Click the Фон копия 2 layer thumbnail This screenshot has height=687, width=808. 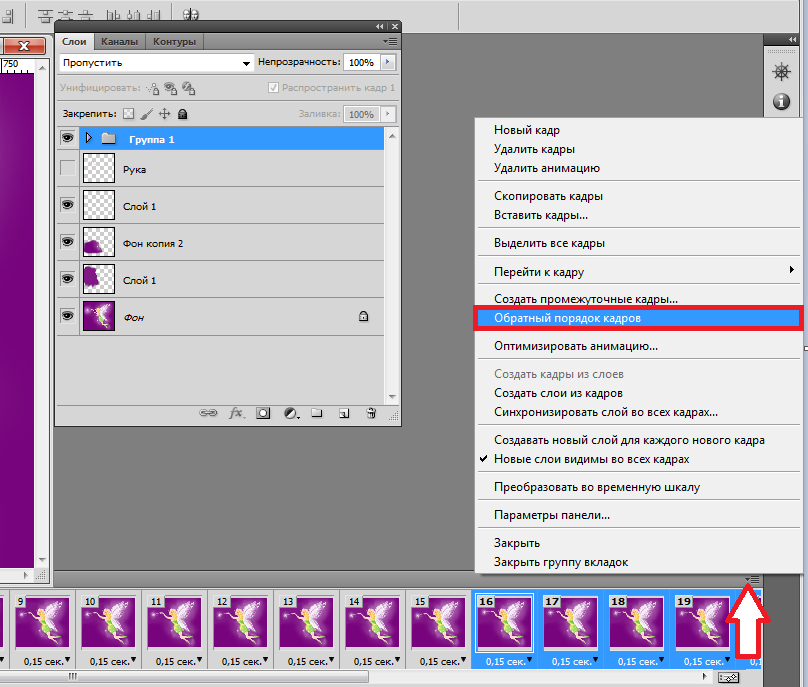(99, 242)
